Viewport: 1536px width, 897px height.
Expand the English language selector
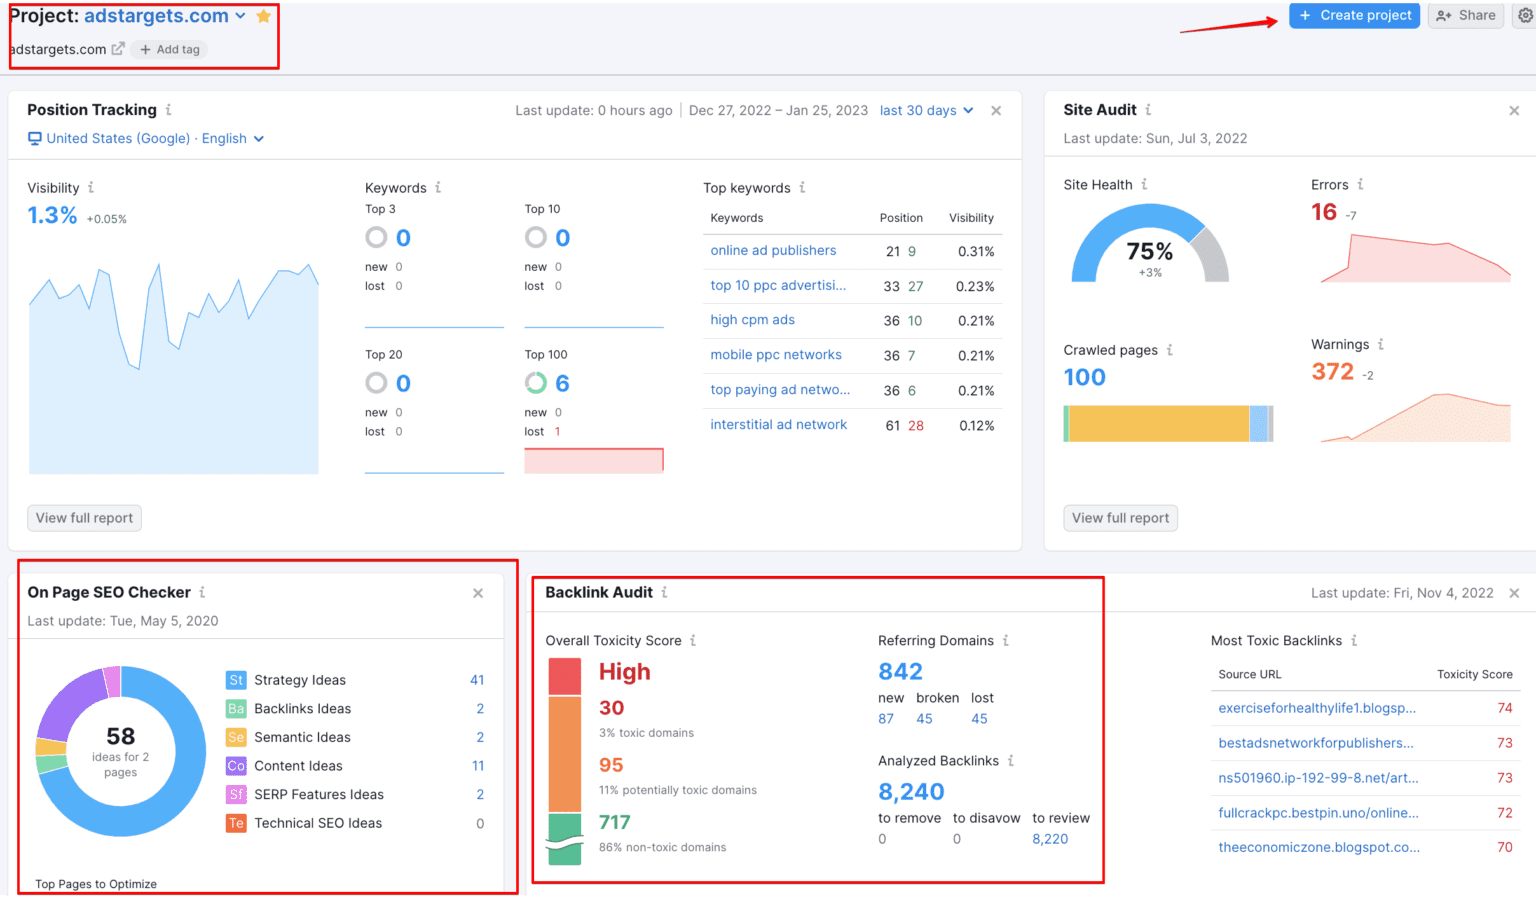(258, 138)
